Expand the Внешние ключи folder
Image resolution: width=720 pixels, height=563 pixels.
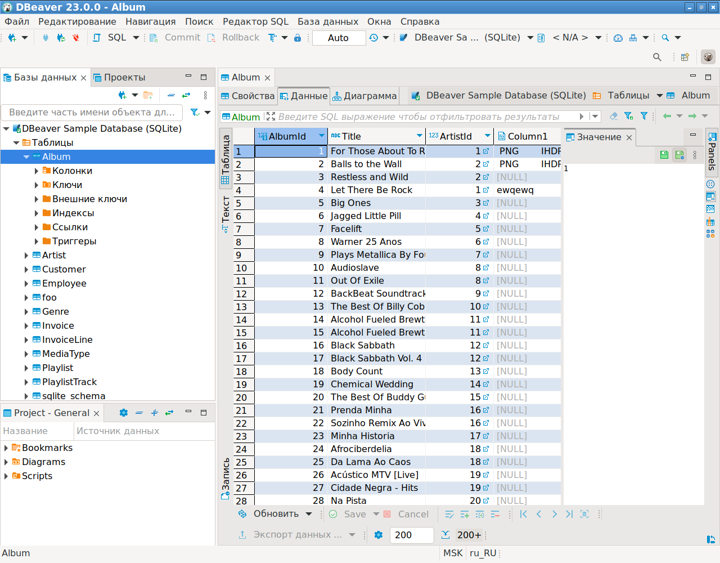(x=36, y=199)
